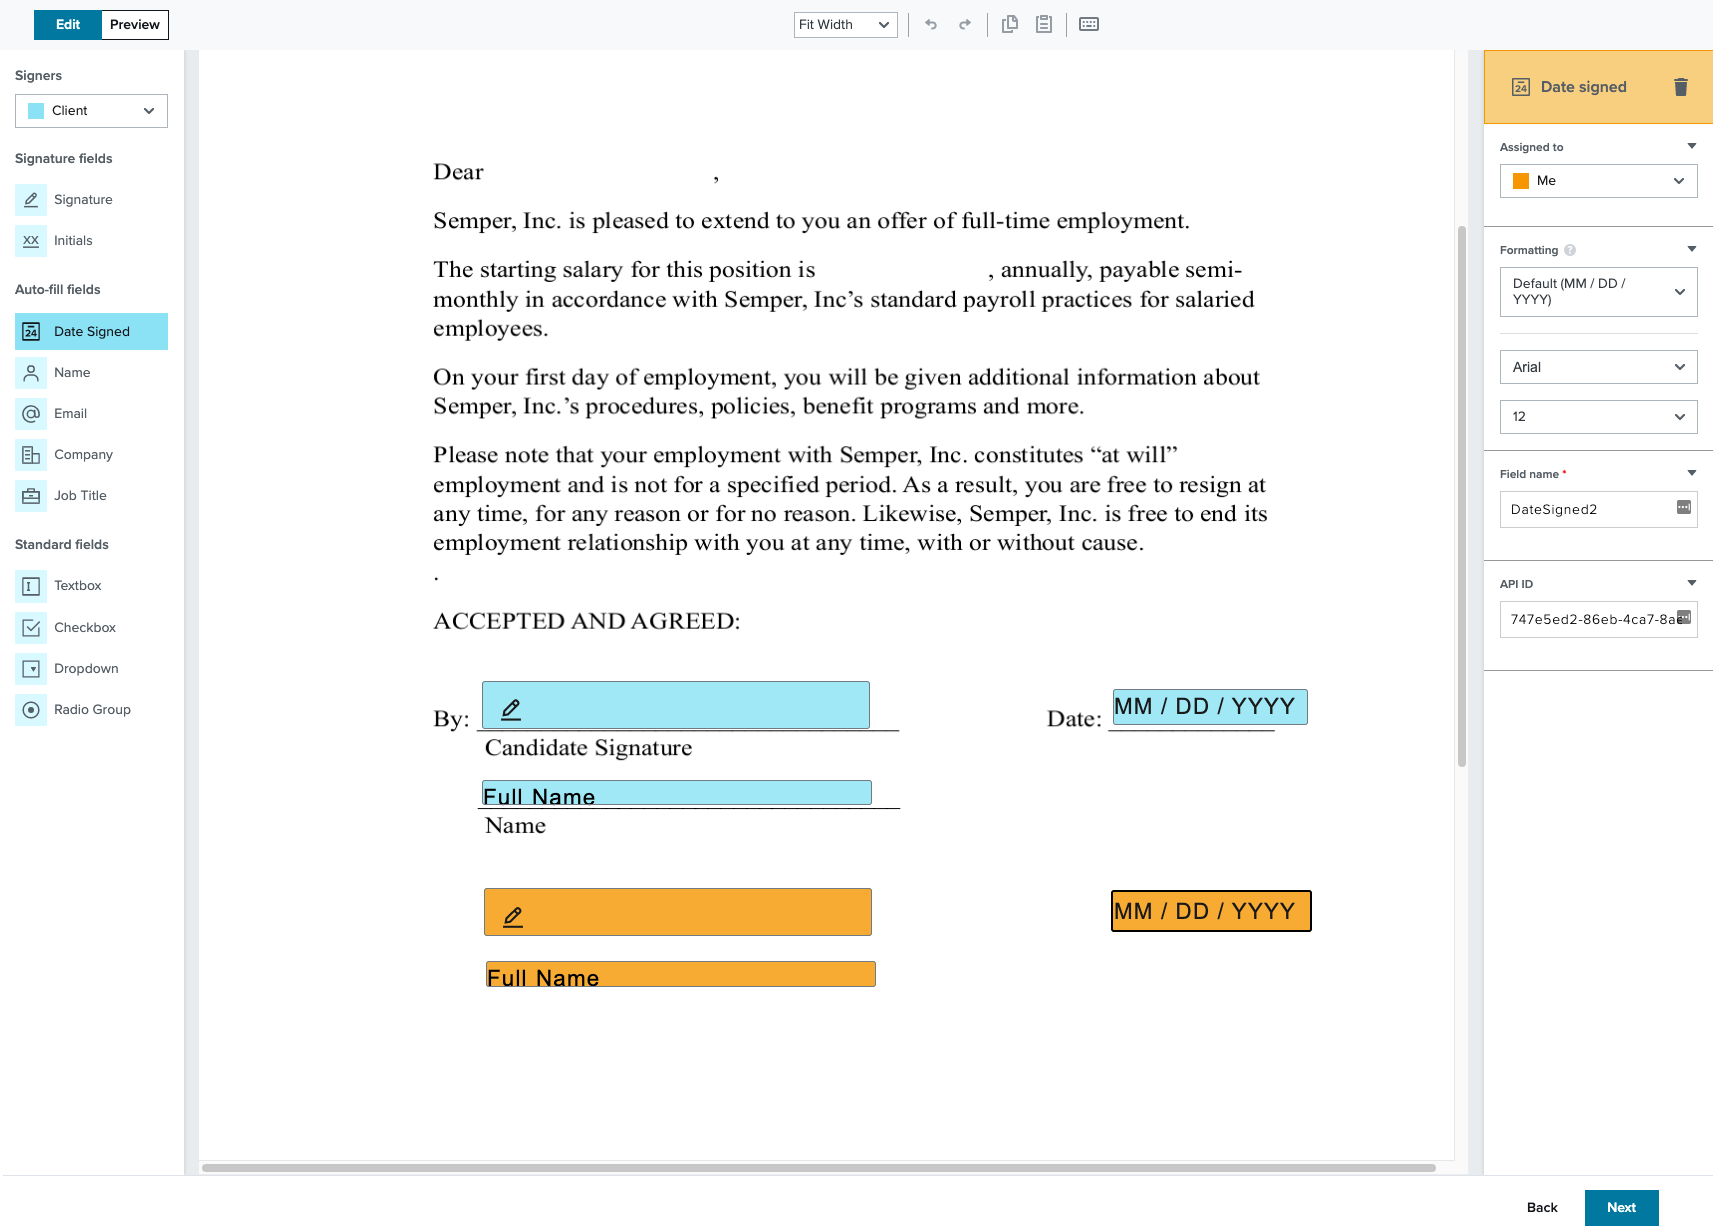This screenshot has height=1232, width=1713.
Task: Switch to Edit mode
Action: [67, 24]
